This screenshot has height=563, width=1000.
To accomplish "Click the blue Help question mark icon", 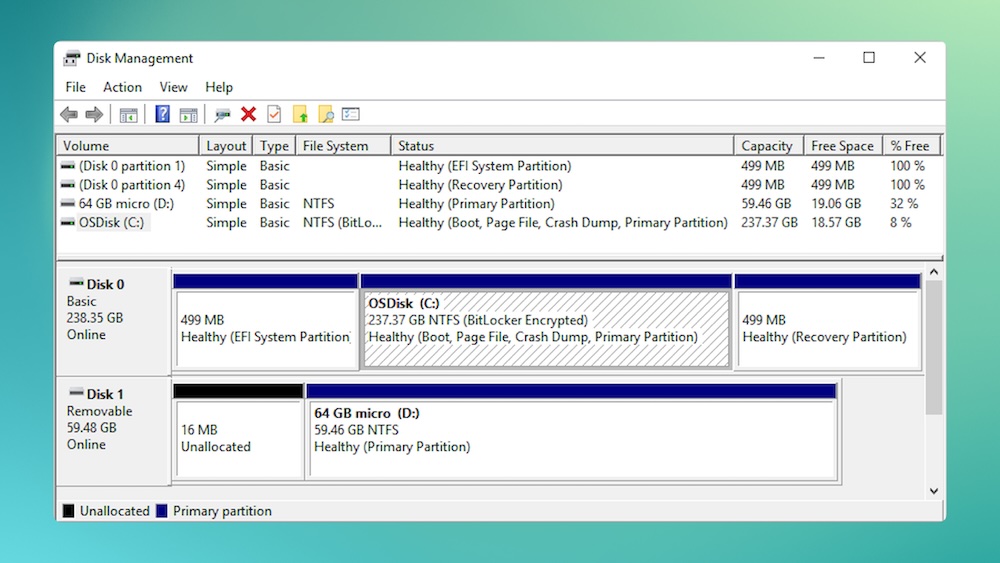I will tap(162, 115).
